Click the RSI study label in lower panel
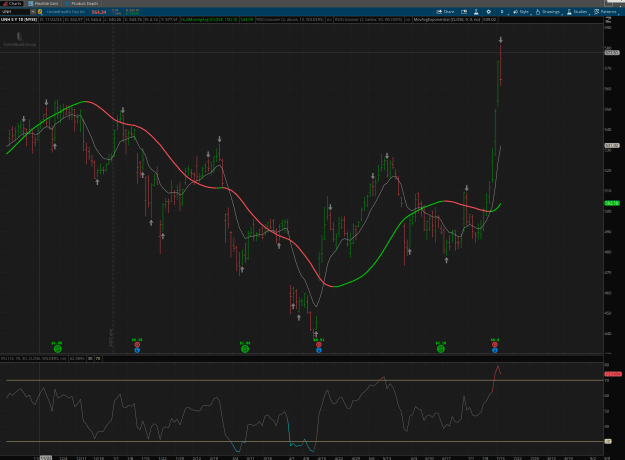Viewport: 625px width, 460px height. [33, 358]
